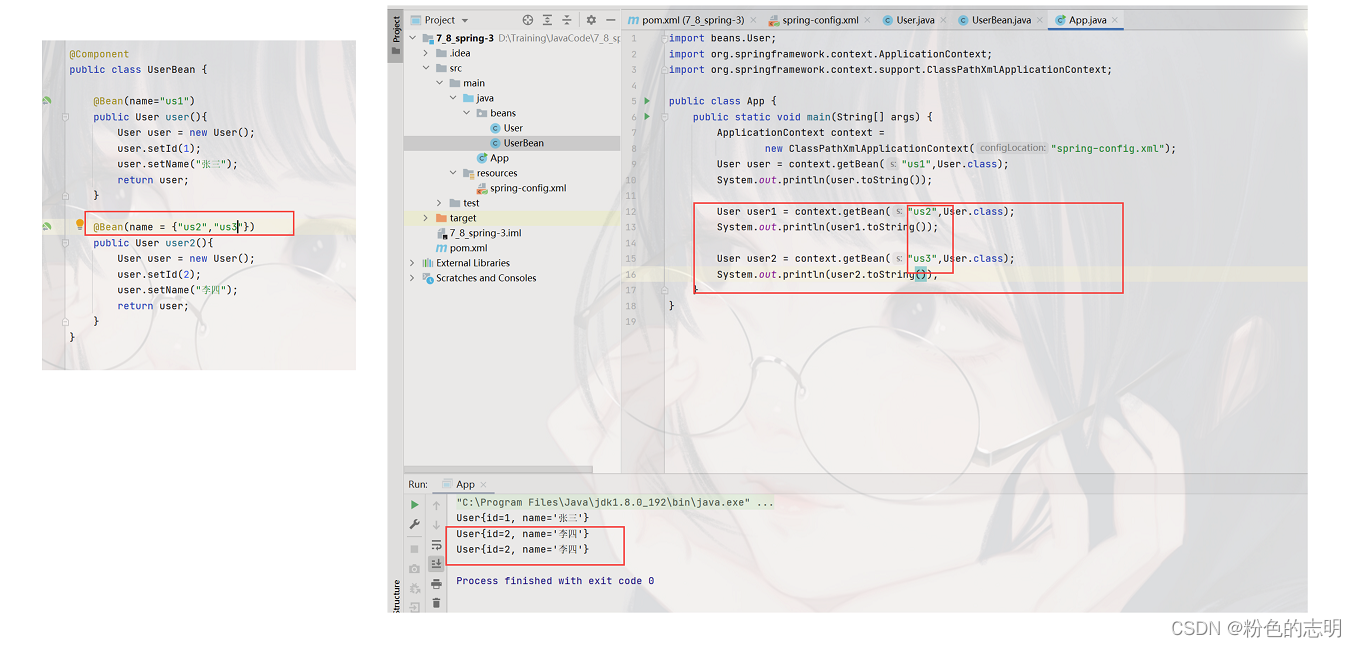The height and width of the screenshot is (647, 1357).
Task: Hide the Project panel with minus icon
Action: click(x=611, y=20)
